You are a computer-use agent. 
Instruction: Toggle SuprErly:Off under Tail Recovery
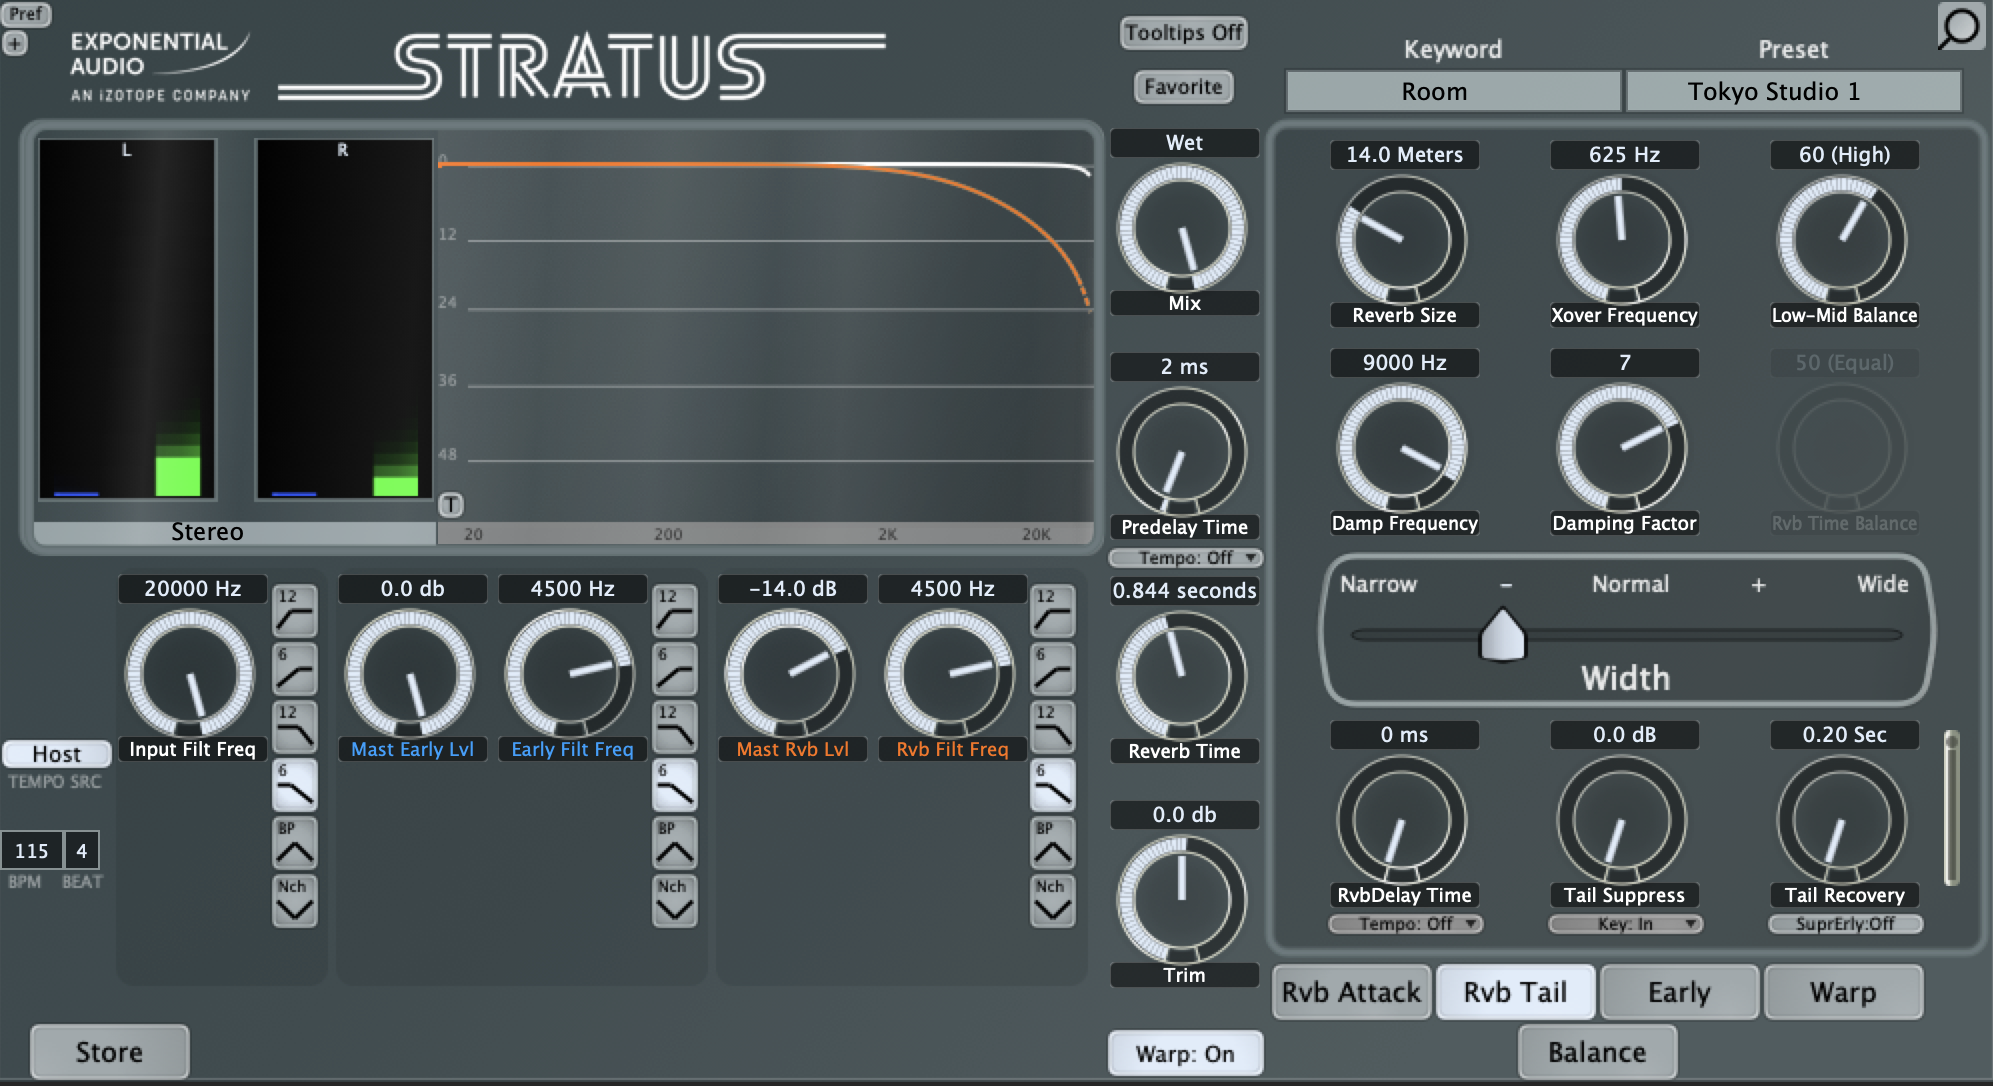point(1845,924)
